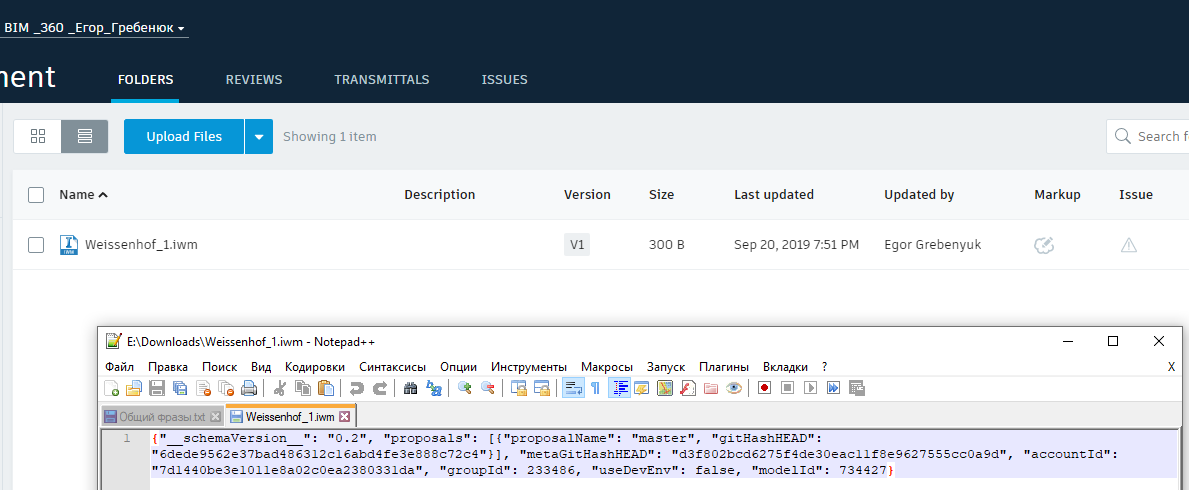Toggle monitoring eye icon in Notepad++

click(x=733, y=388)
